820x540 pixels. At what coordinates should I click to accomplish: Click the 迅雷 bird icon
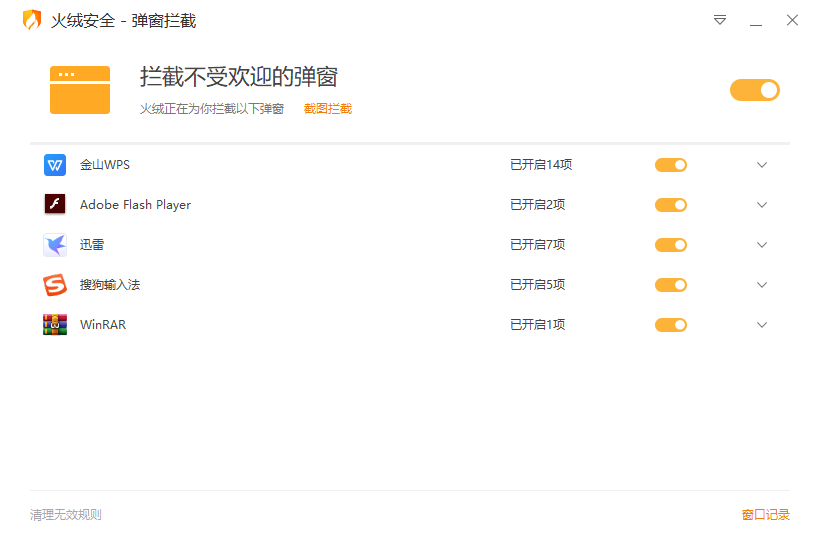click(x=55, y=245)
